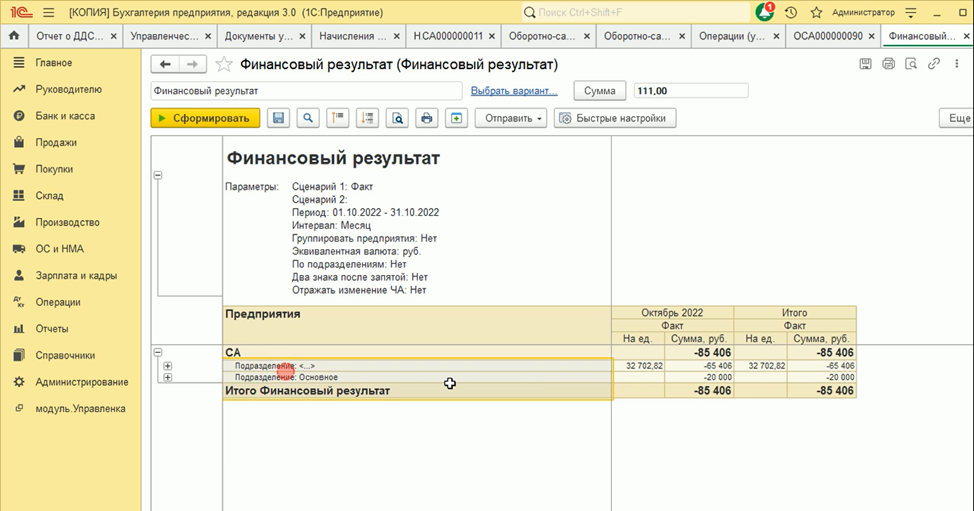Add report to favorites star
Screen dimensions: 974x511
[x=224, y=64]
